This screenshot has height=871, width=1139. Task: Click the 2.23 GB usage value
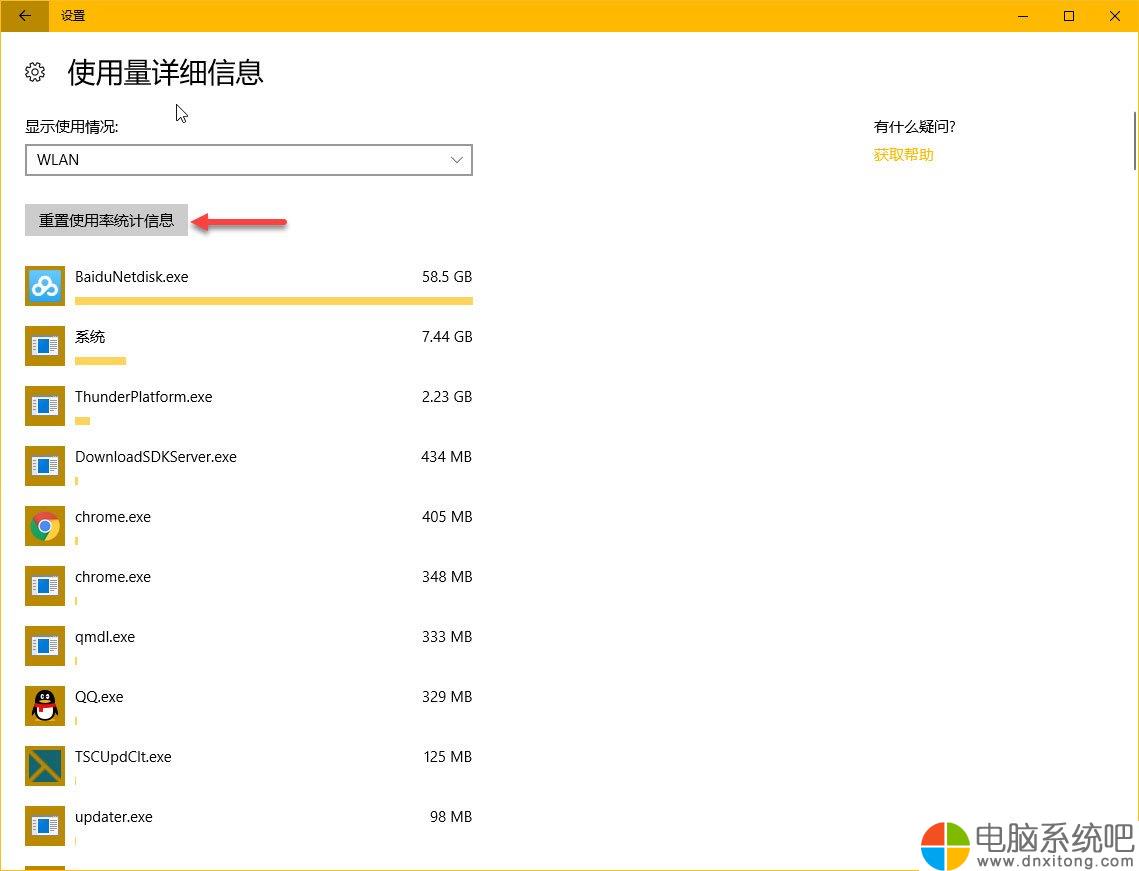pos(447,397)
